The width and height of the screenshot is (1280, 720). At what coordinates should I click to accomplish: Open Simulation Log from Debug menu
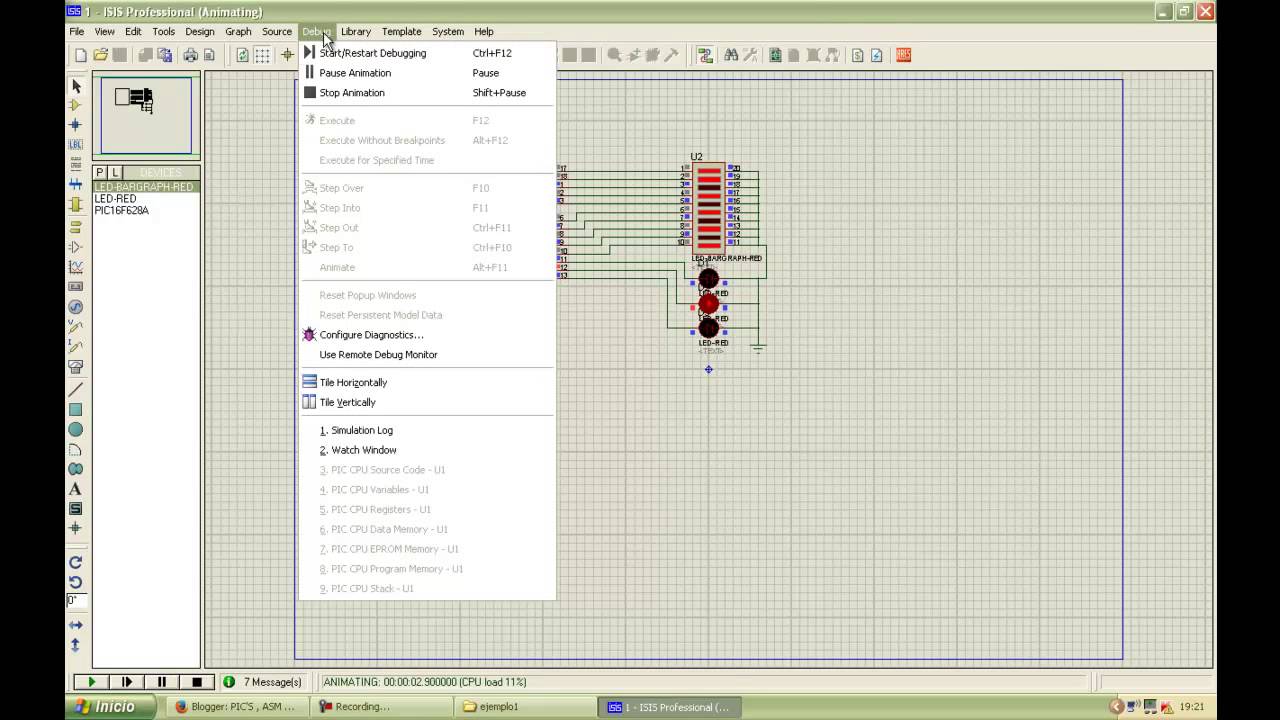(x=426, y=431)
